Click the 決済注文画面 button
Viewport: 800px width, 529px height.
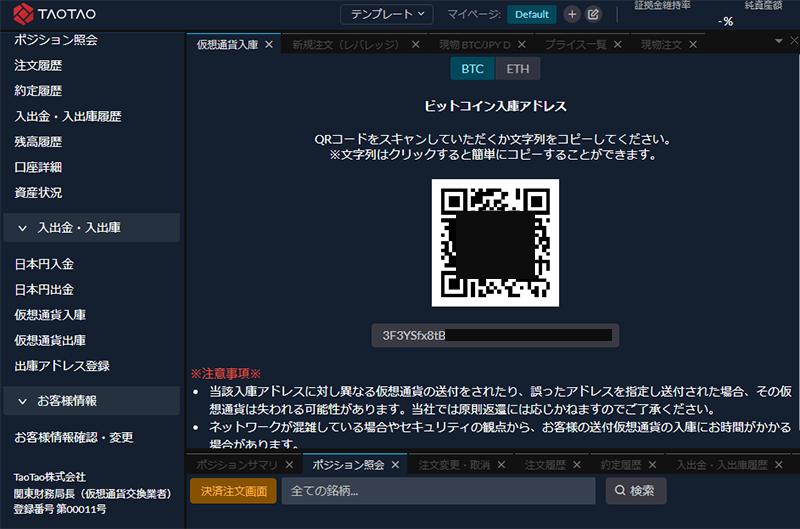coord(234,491)
